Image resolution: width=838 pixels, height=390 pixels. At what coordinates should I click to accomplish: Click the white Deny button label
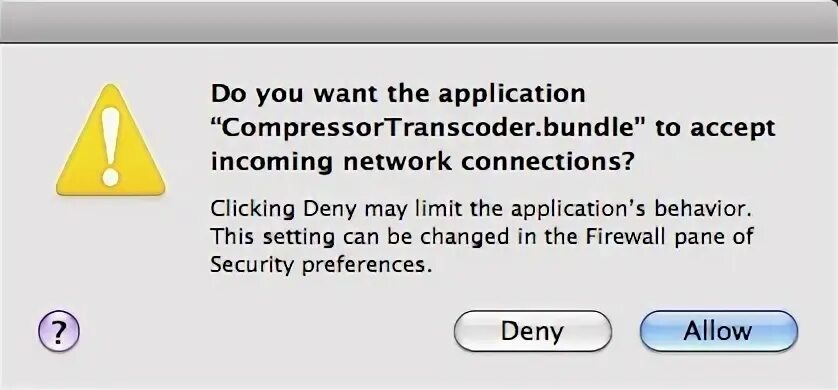(532, 332)
